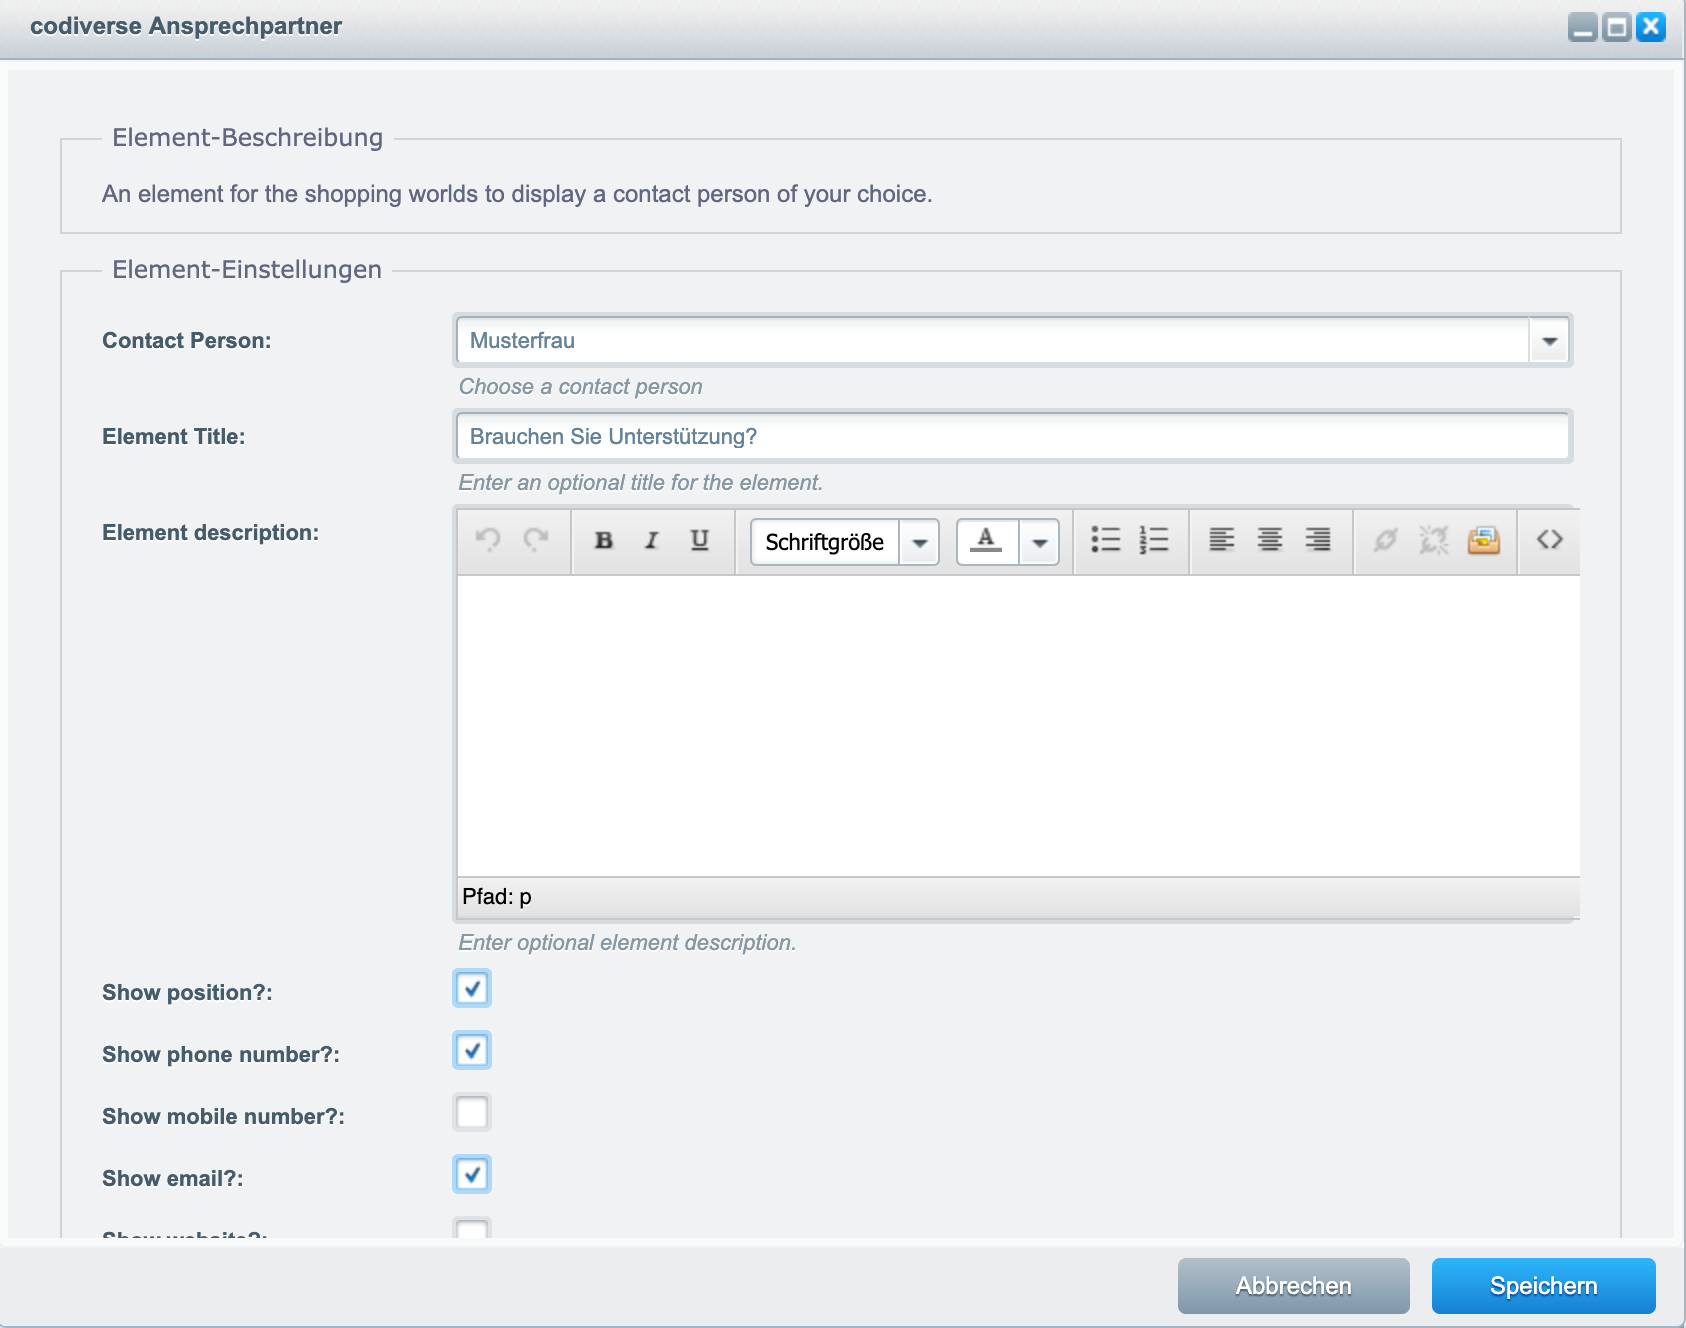
Task: Insert a numbered list
Action: point(1154,540)
